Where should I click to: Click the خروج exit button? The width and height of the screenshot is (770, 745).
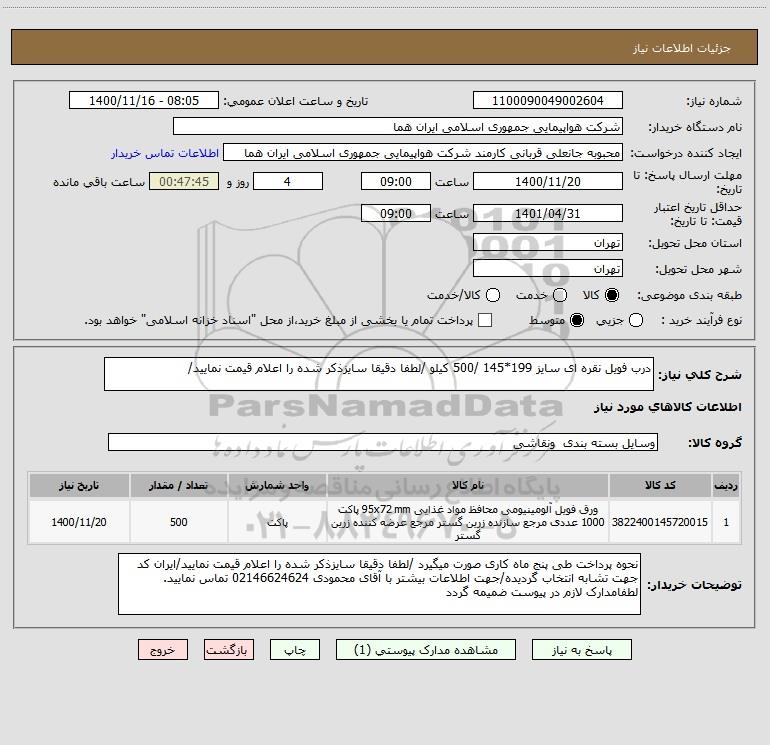click(x=163, y=650)
